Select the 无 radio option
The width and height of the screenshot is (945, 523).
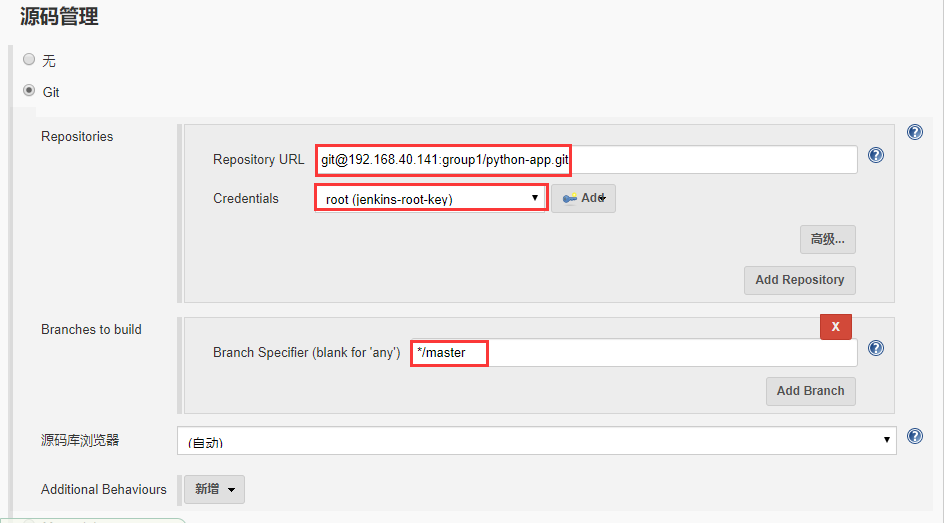[x=29, y=59]
